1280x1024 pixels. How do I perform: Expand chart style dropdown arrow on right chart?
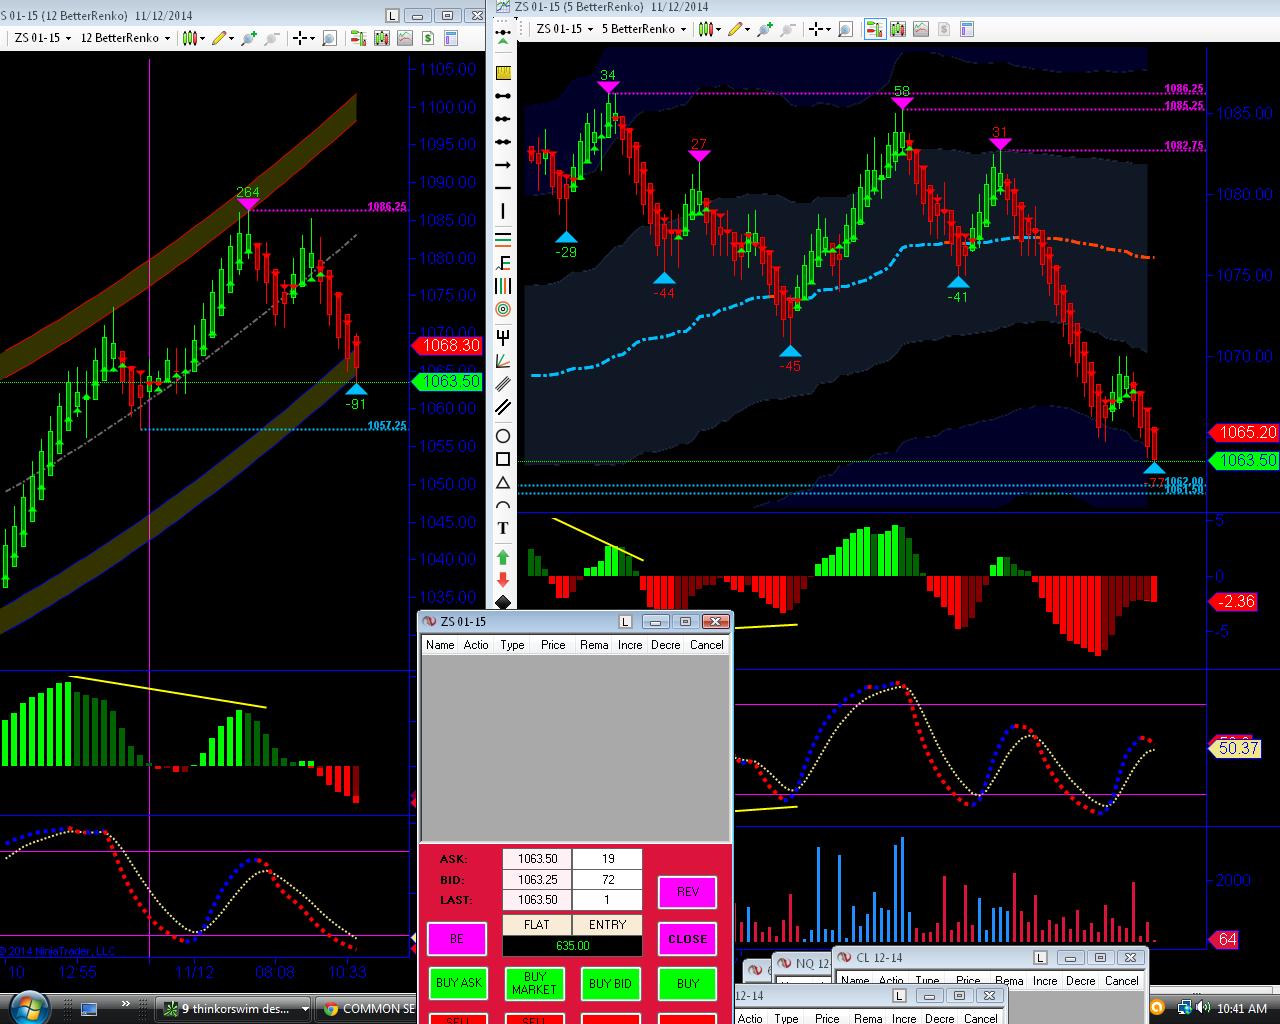[x=720, y=29]
